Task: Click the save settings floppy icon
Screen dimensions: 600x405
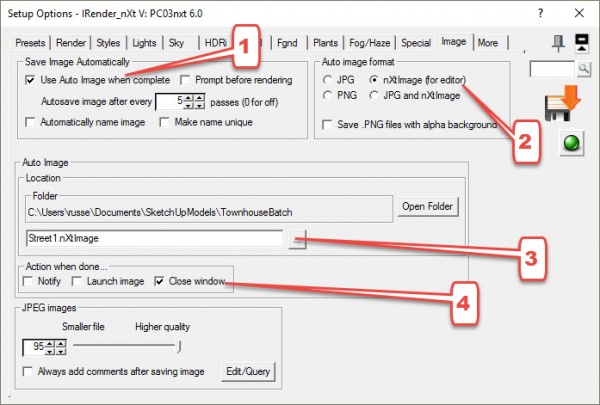Action: click(562, 103)
